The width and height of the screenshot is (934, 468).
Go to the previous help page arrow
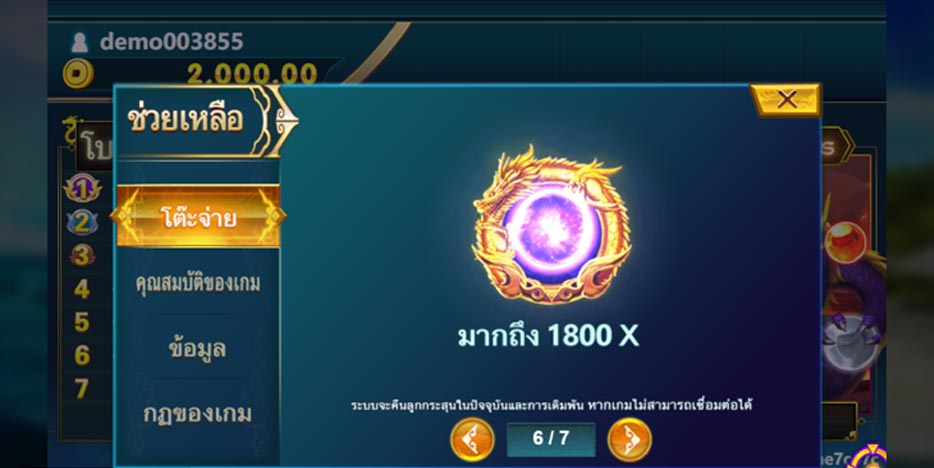click(x=472, y=439)
